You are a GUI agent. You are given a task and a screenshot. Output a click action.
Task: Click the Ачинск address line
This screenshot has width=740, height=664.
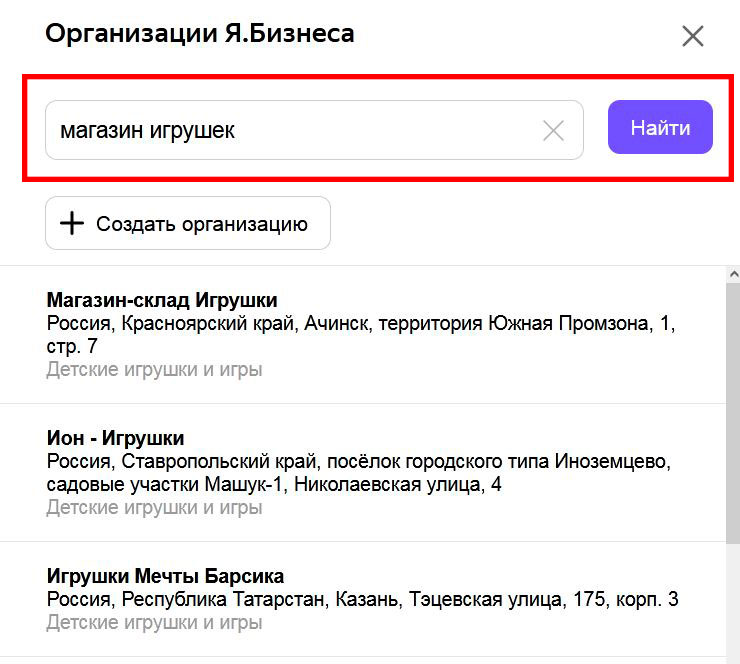click(x=361, y=335)
